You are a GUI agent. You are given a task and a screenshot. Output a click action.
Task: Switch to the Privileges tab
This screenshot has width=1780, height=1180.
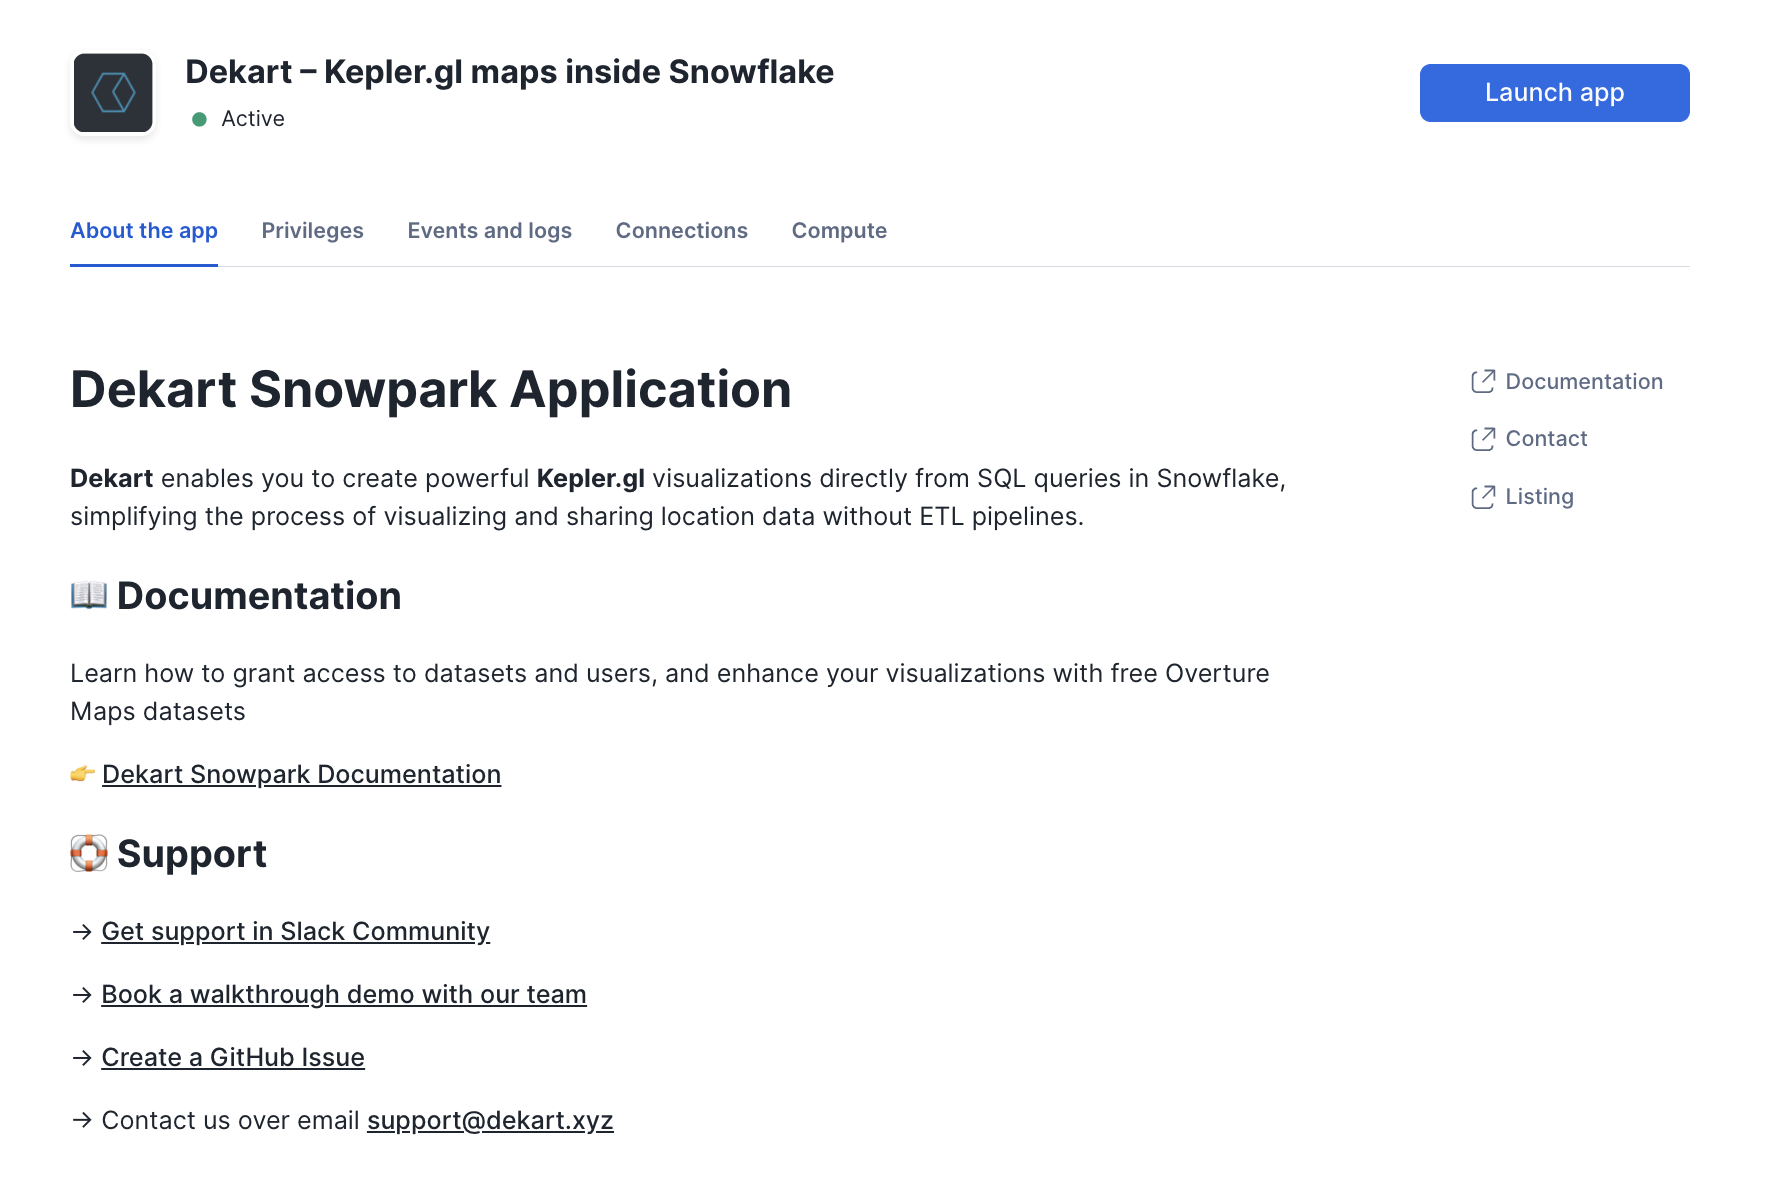(x=312, y=231)
